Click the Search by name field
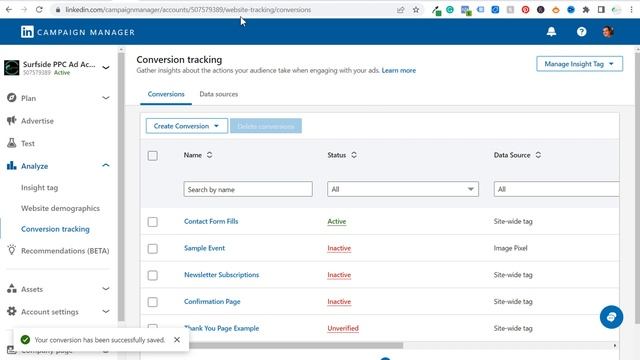Image resolution: width=640 pixels, height=360 pixels. point(248,189)
